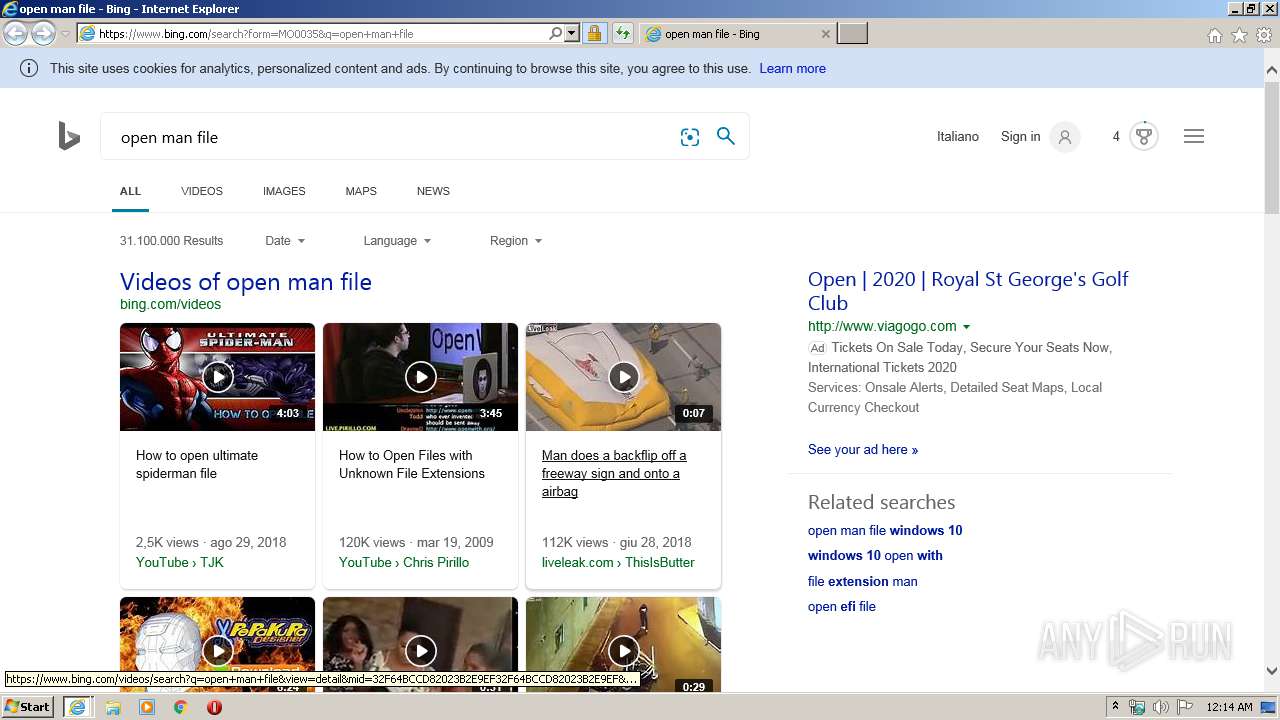
Task: Open red Opera-style taskbar icon
Action: pos(214,707)
